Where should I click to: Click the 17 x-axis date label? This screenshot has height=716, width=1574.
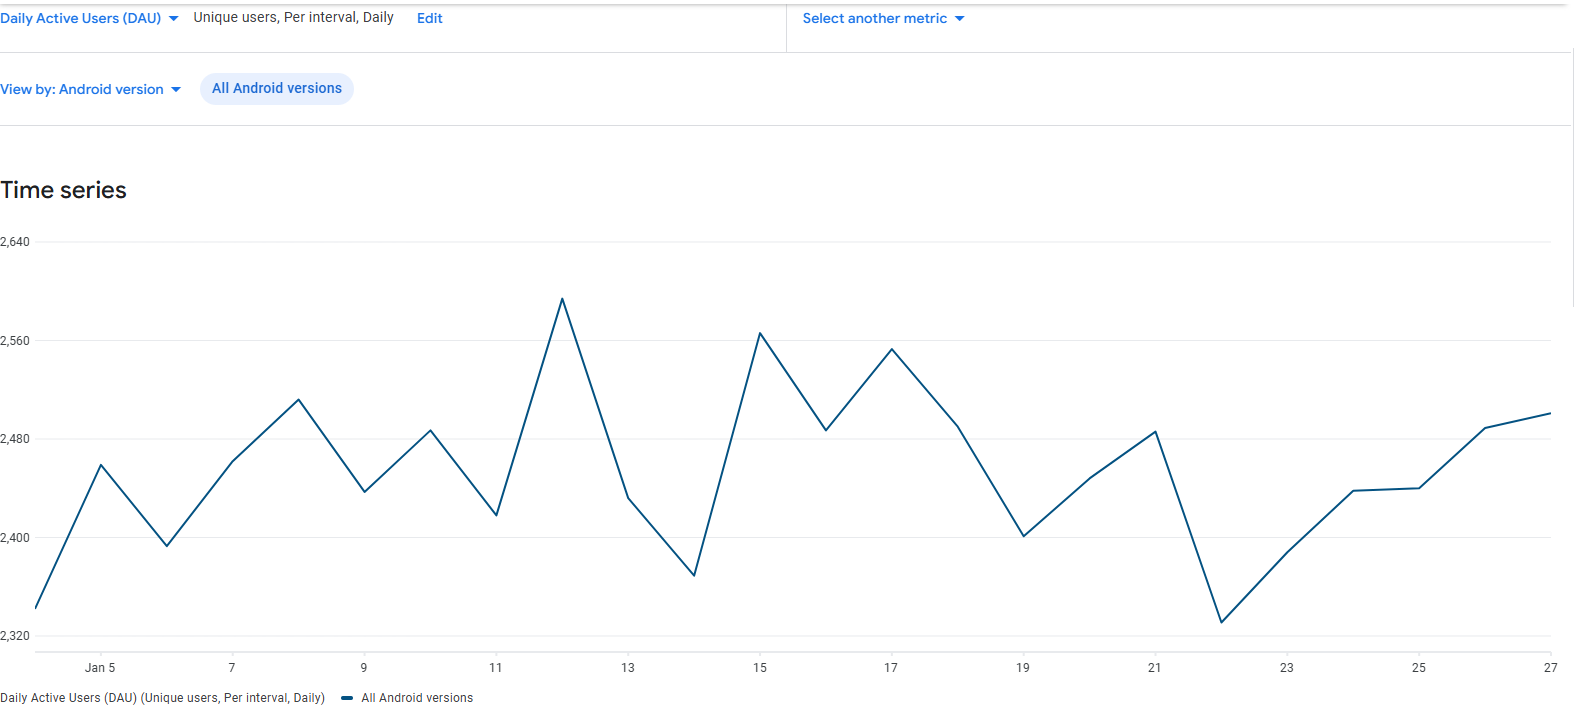click(x=891, y=668)
